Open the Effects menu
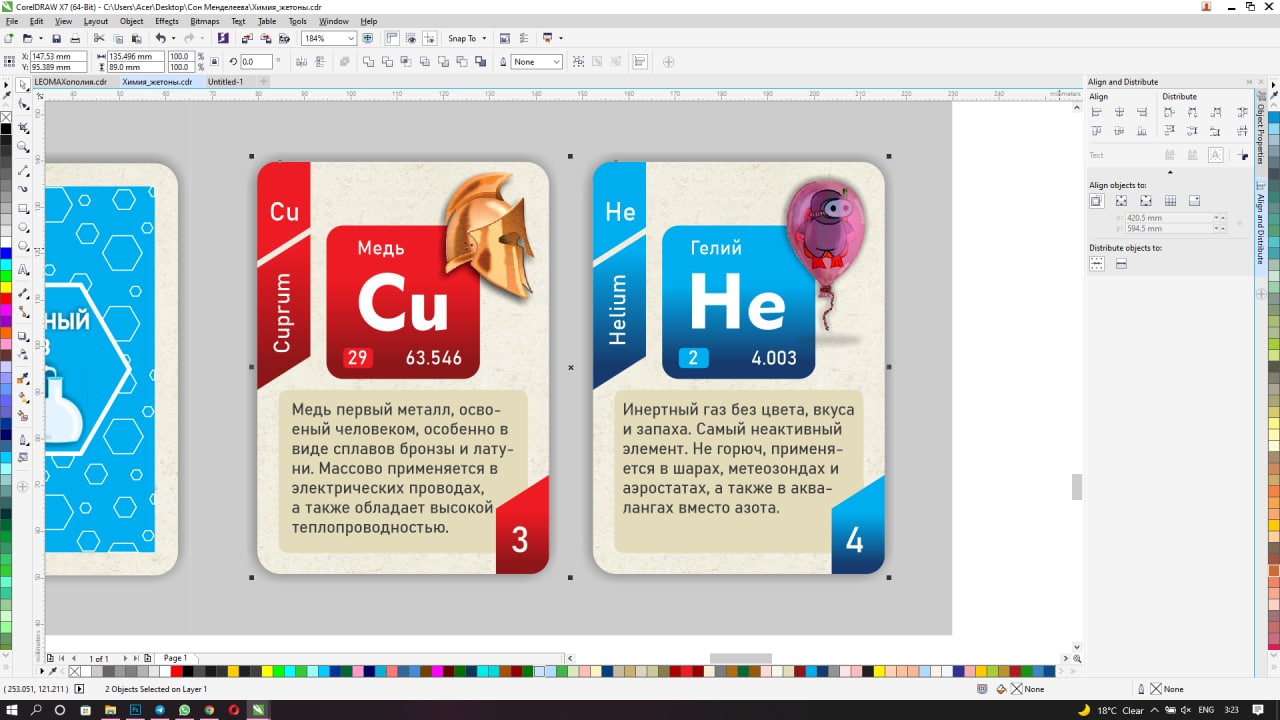1280x720 pixels. pyautogui.click(x=167, y=21)
